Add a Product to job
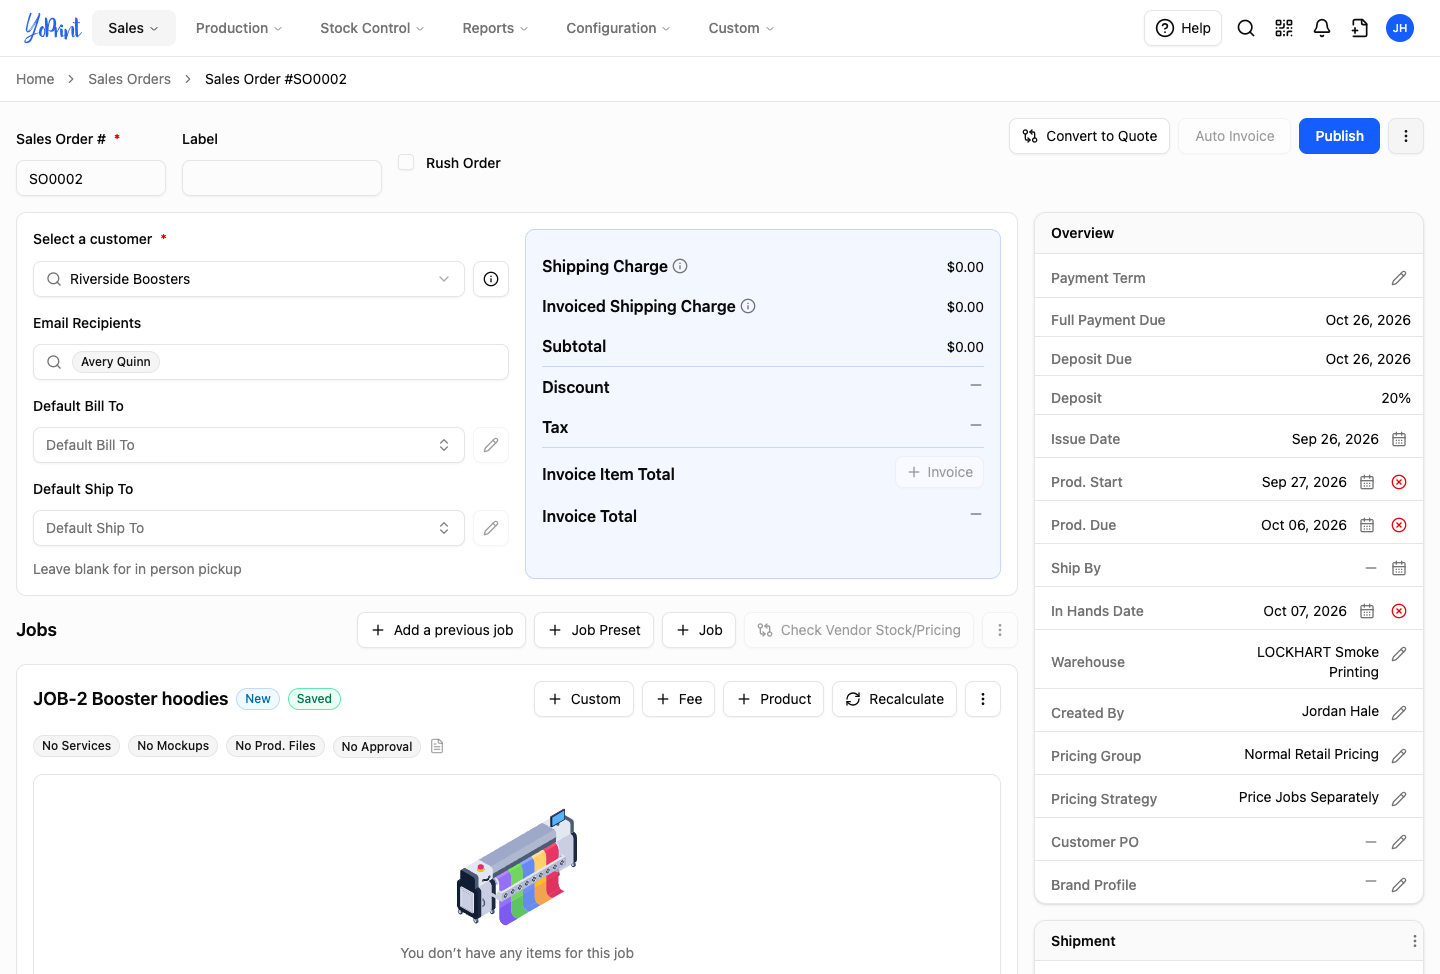 tap(773, 699)
